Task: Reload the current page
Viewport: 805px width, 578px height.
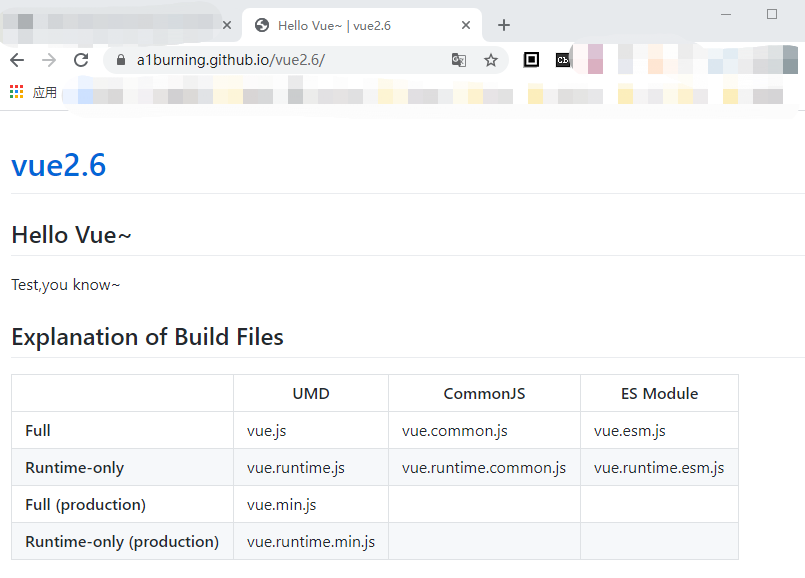Action: [x=81, y=60]
